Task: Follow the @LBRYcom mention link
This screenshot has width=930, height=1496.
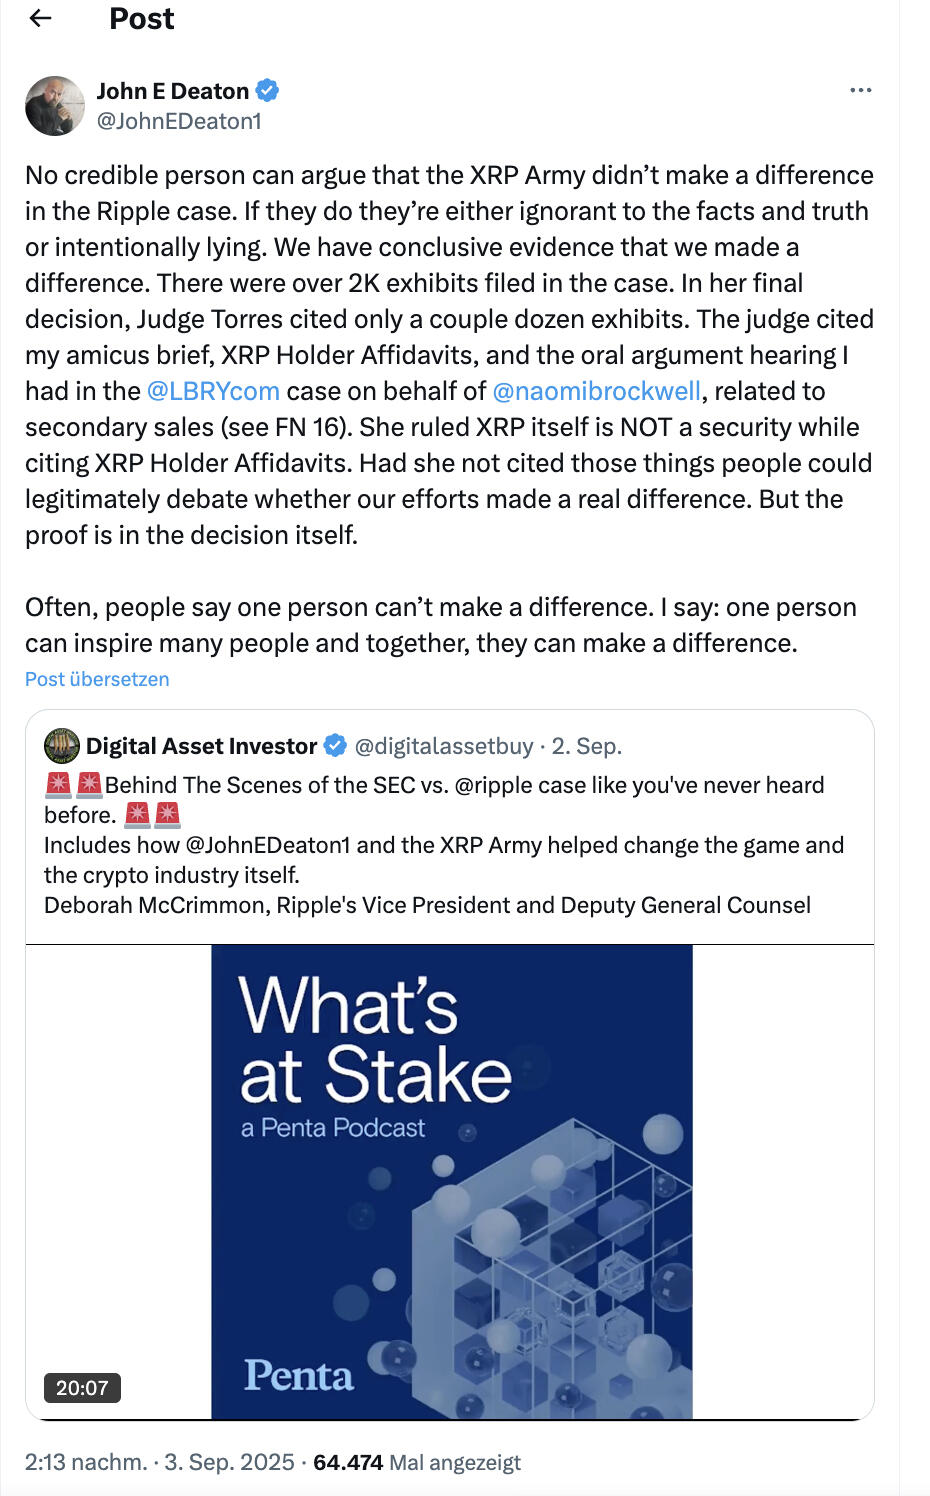Action: (213, 391)
